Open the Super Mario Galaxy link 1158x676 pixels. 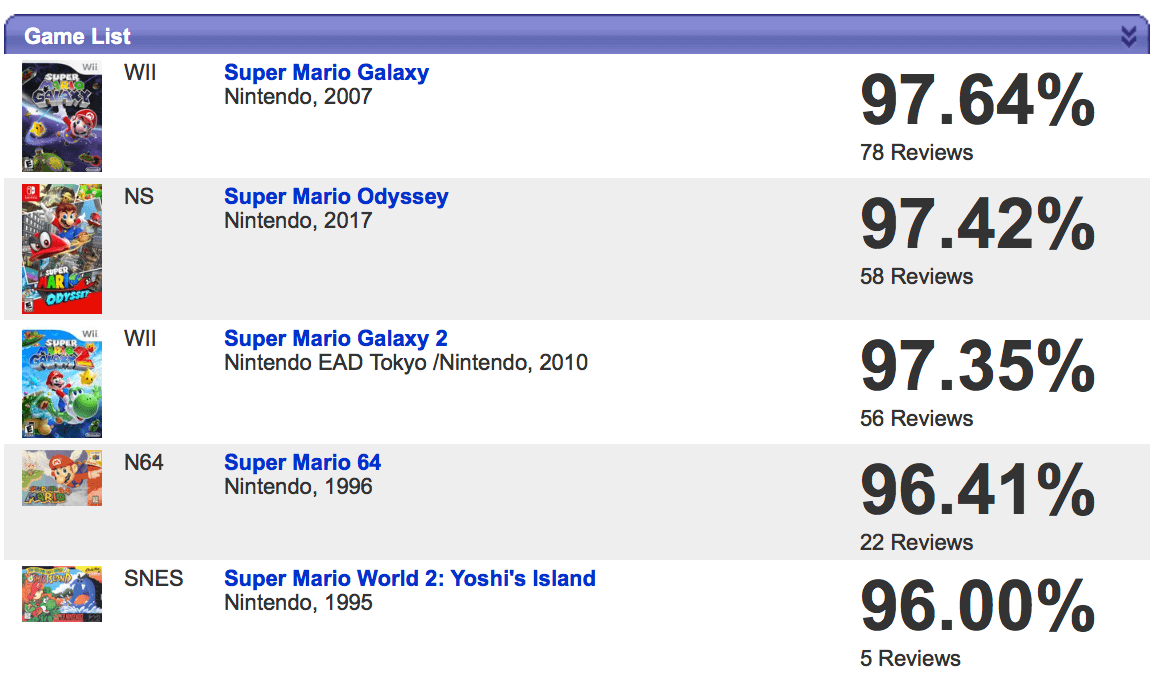(326, 72)
